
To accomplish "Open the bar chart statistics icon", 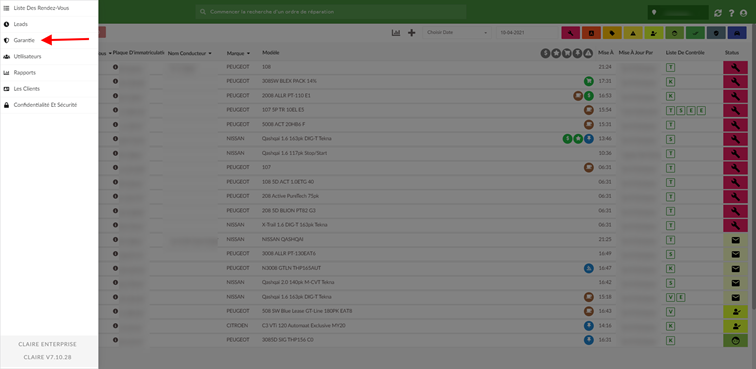I will click(x=396, y=33).
